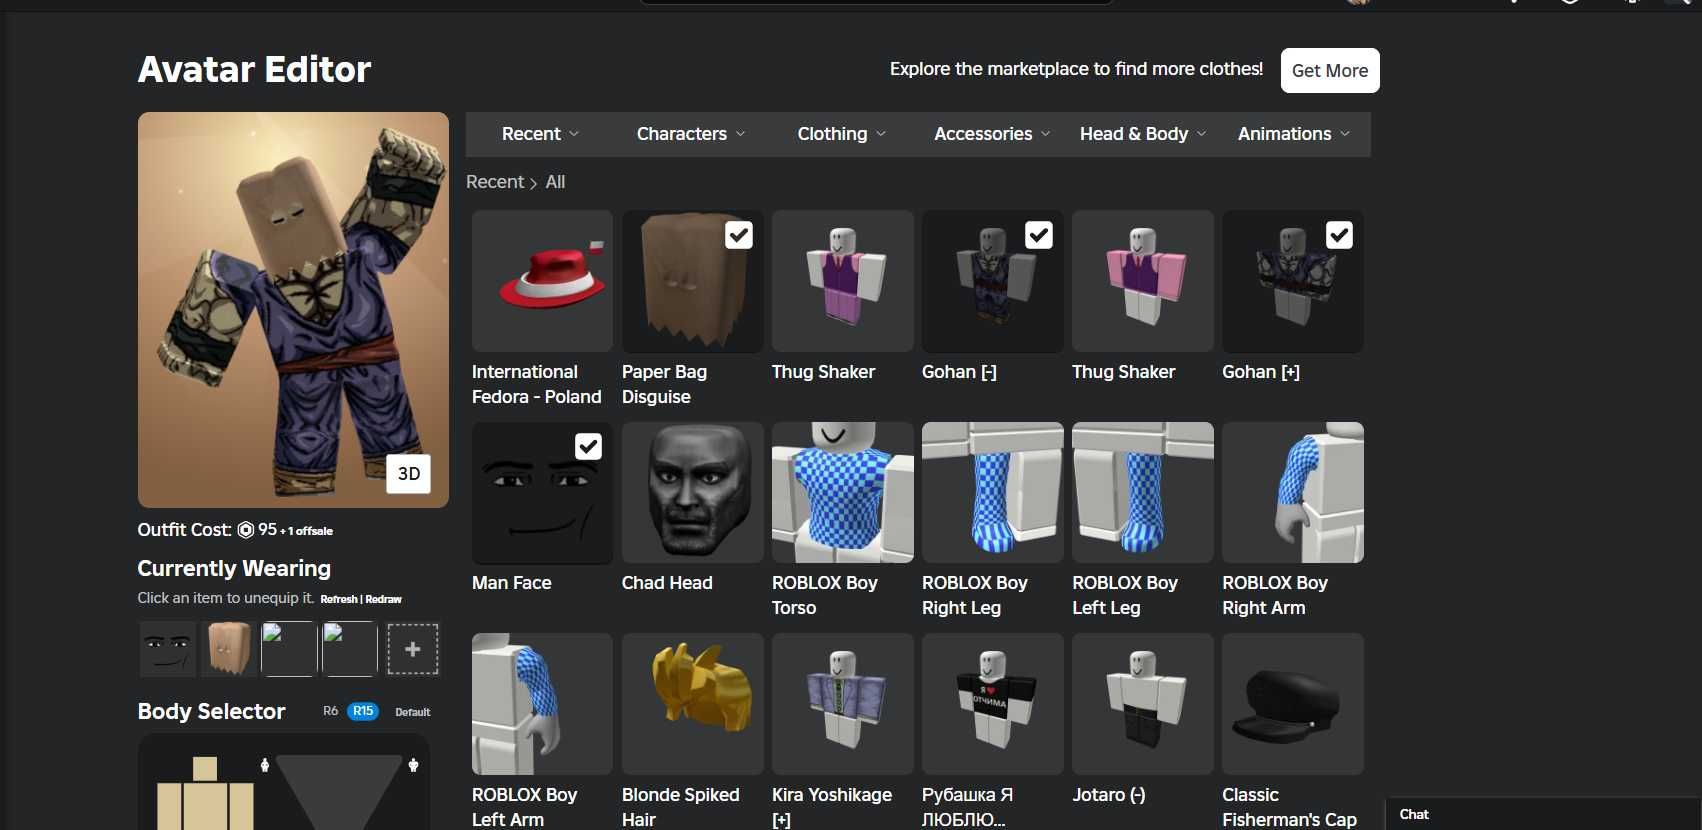Equip the Classic Fisherman's Cap
Screen dimensions: 1702x830
click(x=1293, y=704)
